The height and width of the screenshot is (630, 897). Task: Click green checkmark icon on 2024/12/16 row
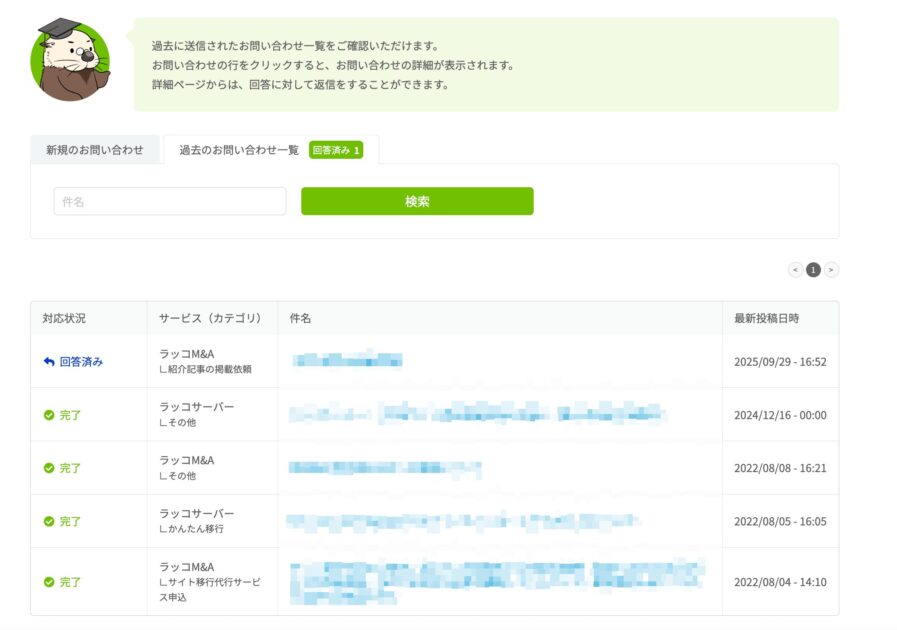[x=49, y=415]
